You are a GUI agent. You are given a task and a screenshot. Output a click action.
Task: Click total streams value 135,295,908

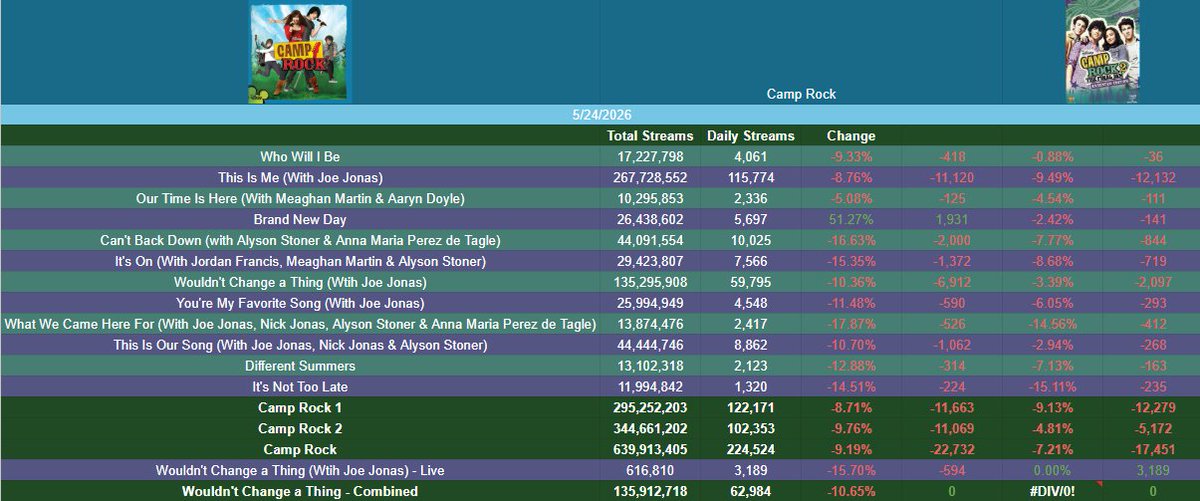point(650,283)
